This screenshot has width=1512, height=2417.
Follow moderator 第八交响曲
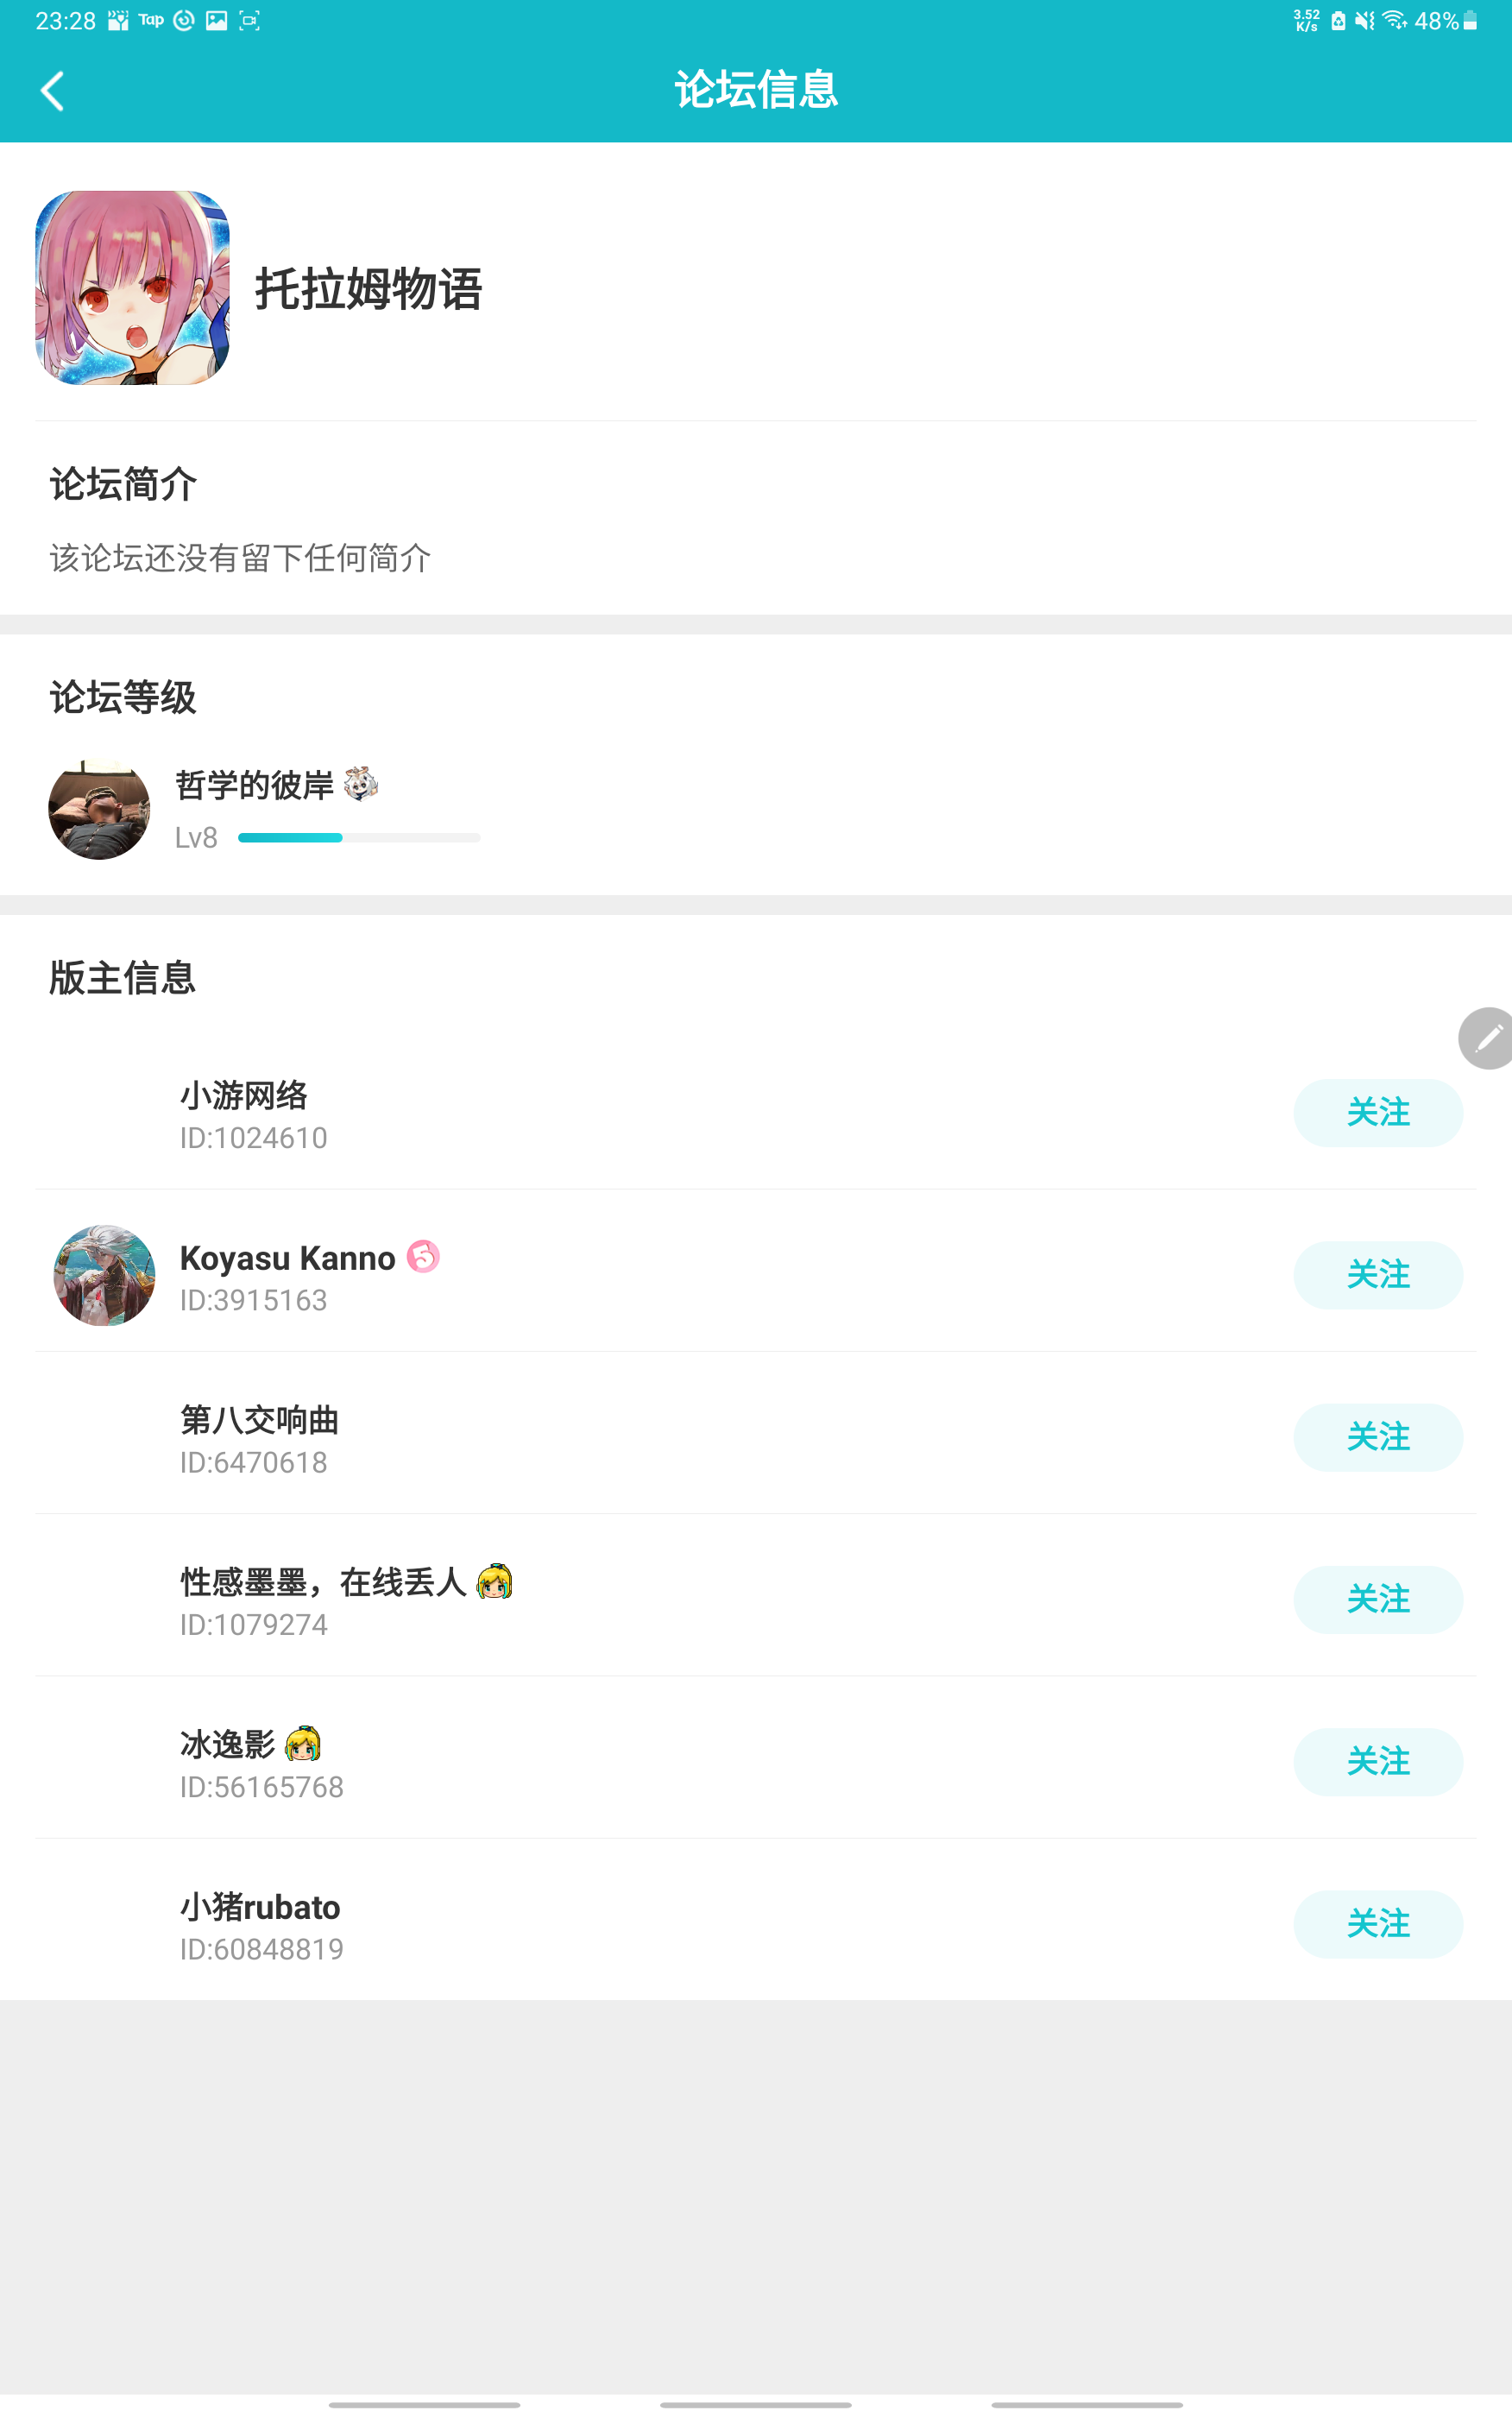click(1377, 1437)
